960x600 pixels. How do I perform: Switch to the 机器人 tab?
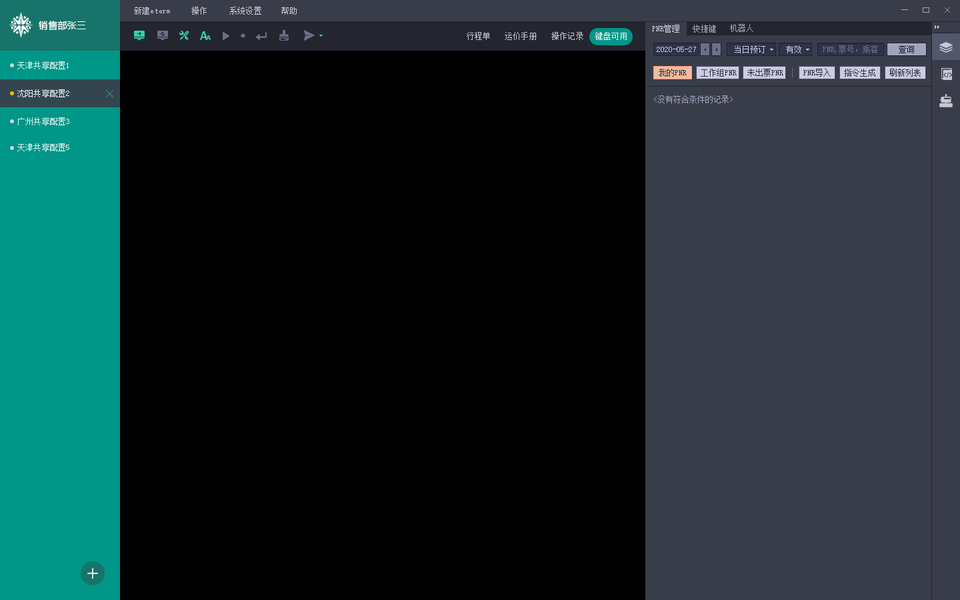[x=741, y=28]
